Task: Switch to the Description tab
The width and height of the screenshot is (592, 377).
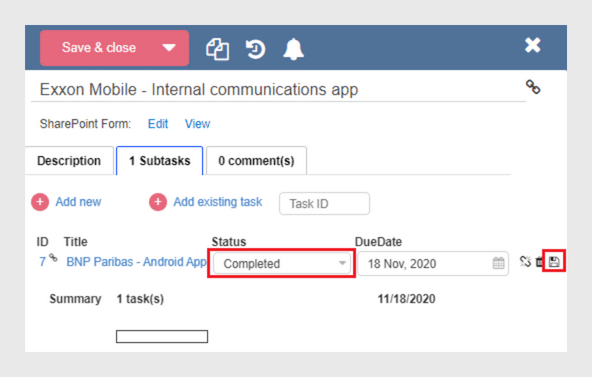Action: (69, 161)
